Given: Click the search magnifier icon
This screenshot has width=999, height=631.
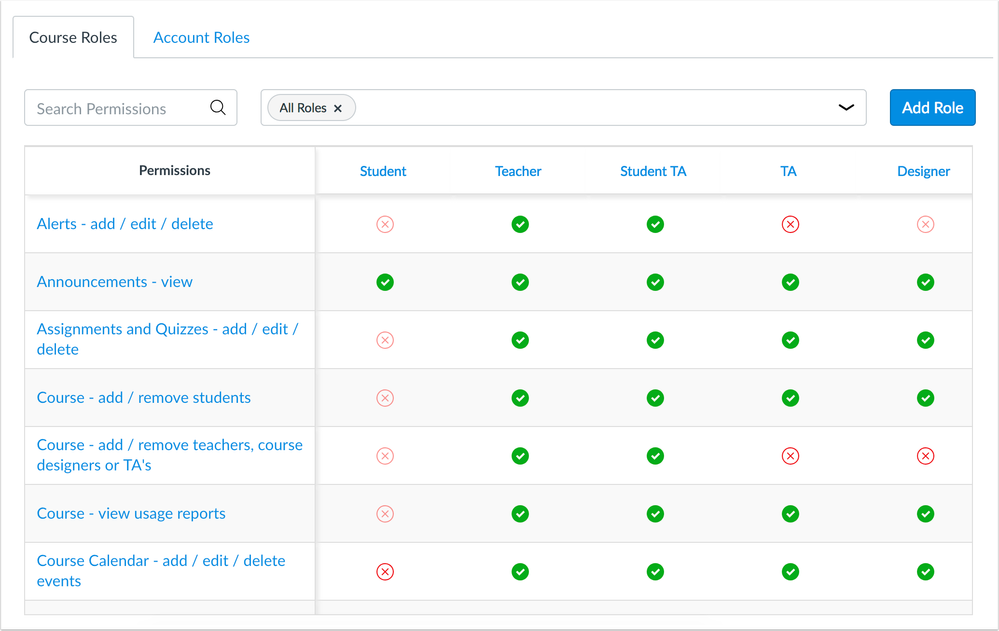Looking at the screenshot, I should click(x=218, y=107).
